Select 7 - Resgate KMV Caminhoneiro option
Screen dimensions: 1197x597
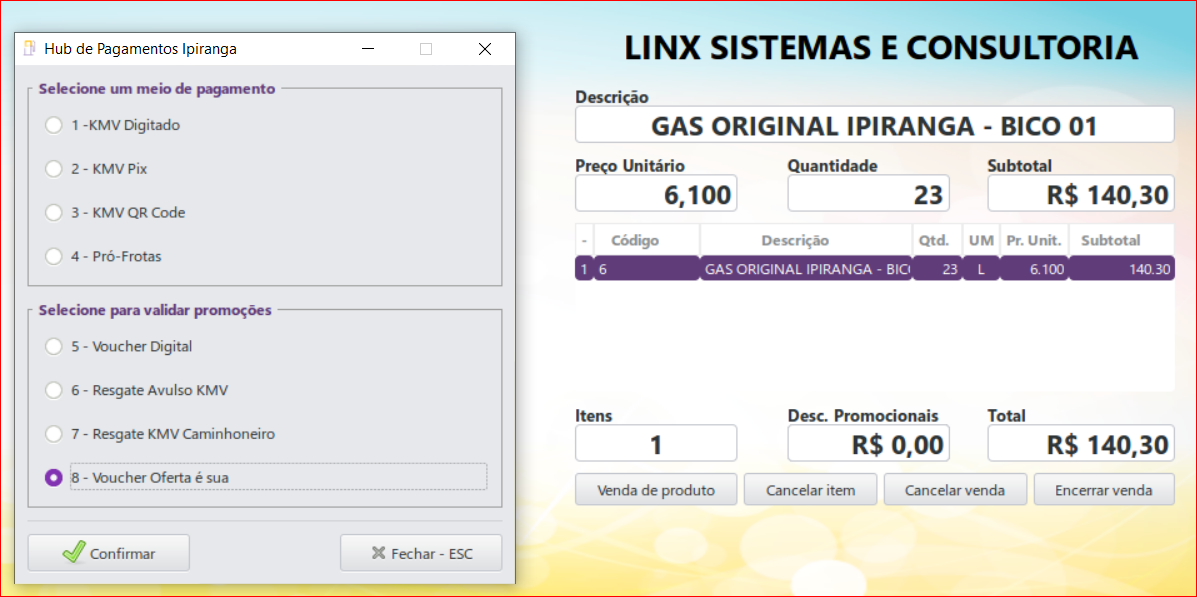tap(53, 434)
